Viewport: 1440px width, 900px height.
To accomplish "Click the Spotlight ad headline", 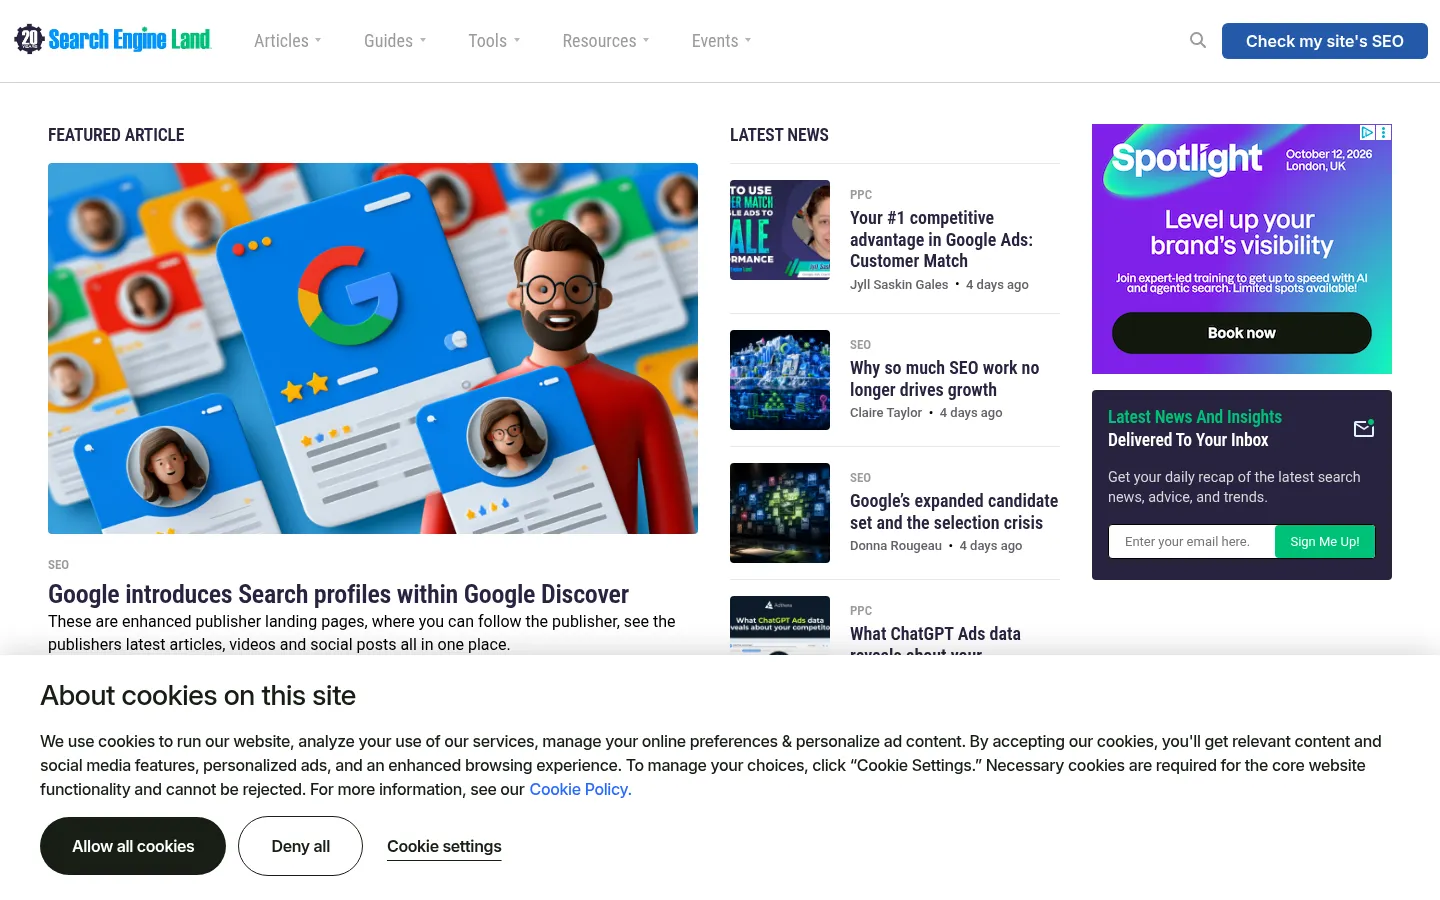I will click(x=1241, y=232).
